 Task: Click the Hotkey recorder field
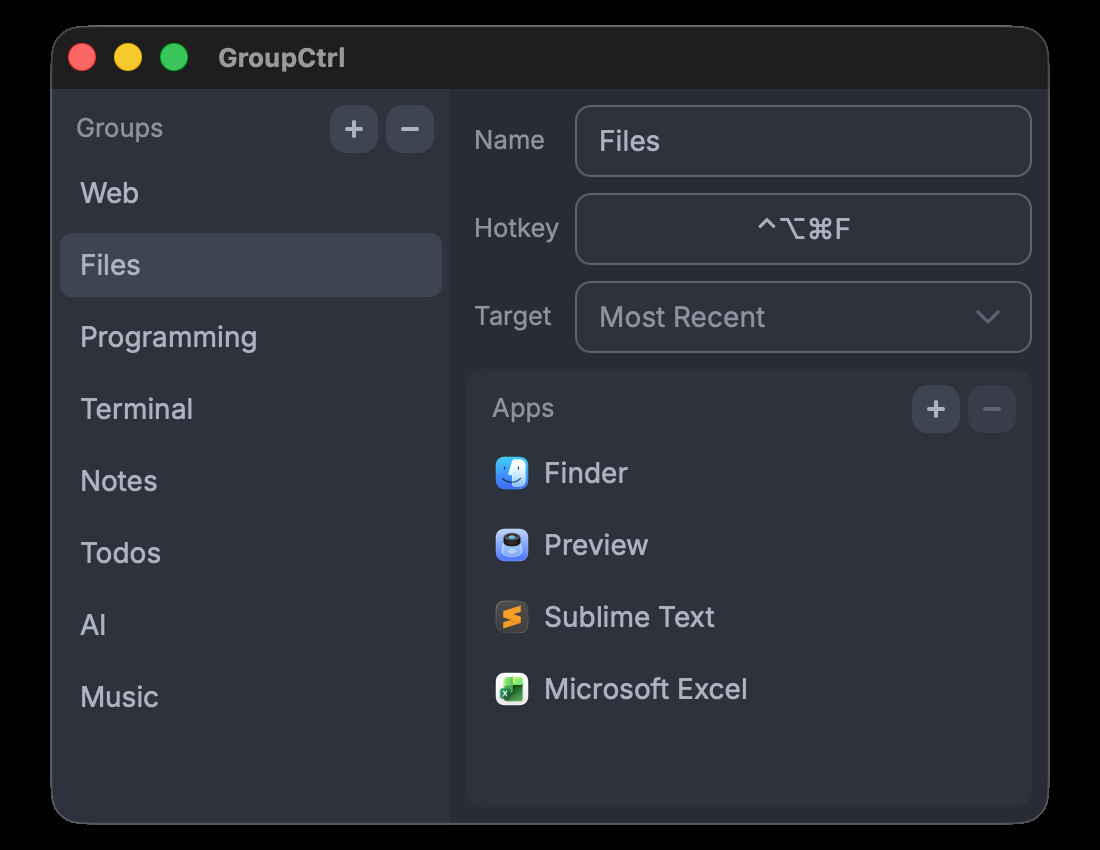tap(802, 229)
